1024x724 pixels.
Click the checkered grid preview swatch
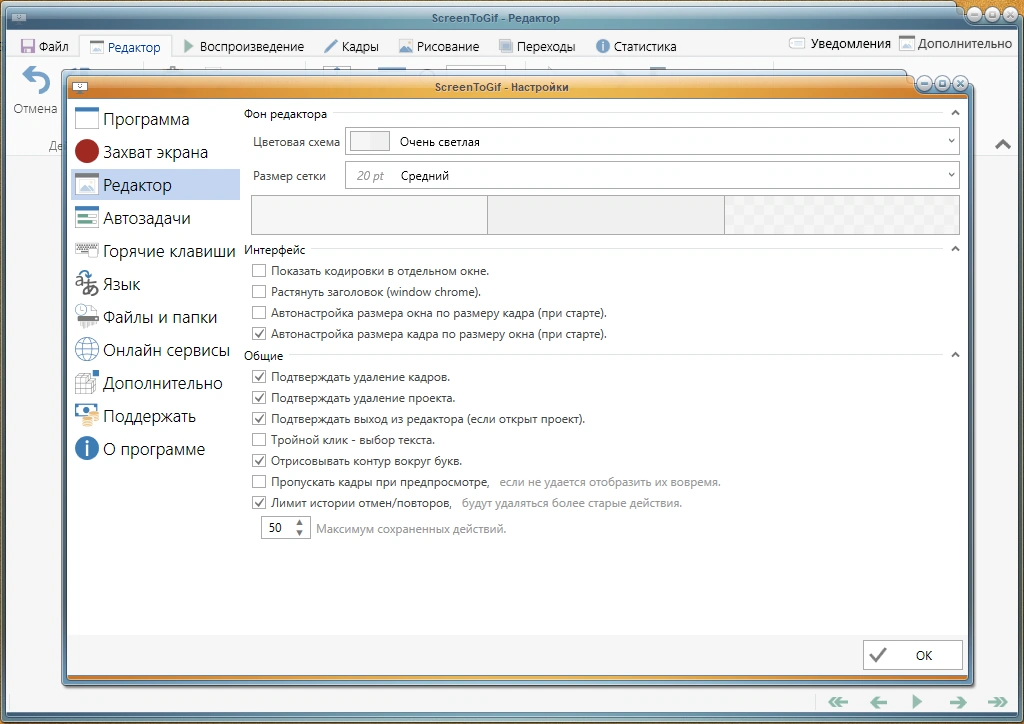pos(842,215)
